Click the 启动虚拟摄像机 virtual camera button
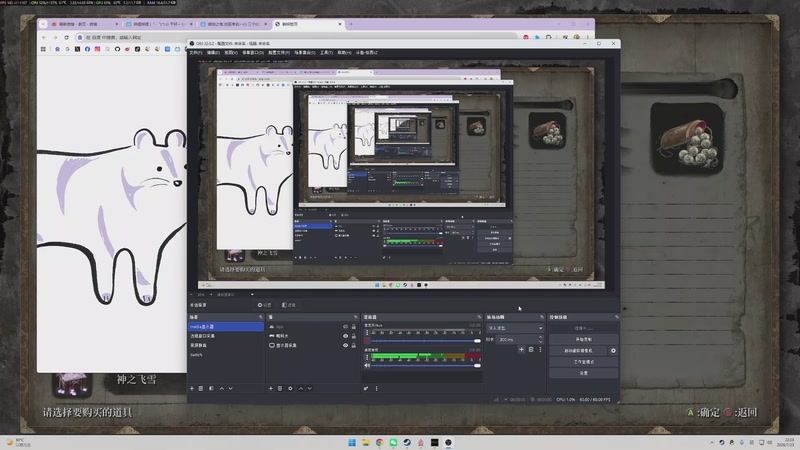Image resolution: width=800 pixels, height=450 pixels. (x=579, y=351)
